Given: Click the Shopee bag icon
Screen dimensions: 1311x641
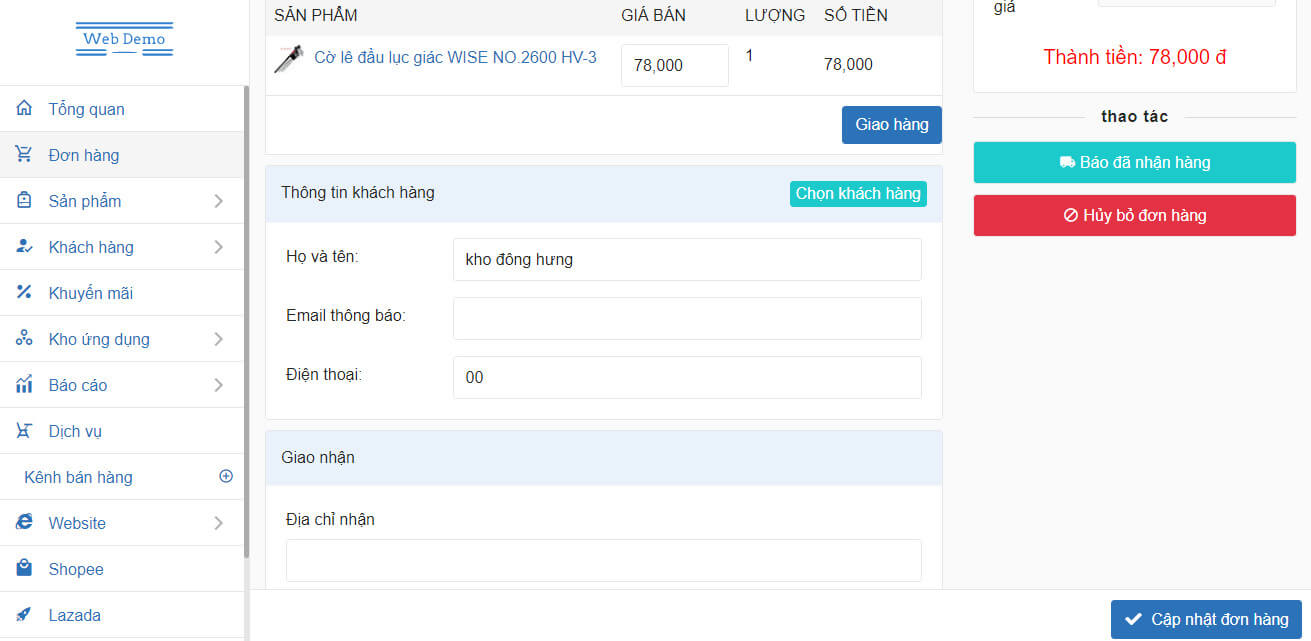Looking at the screenshot, I should [25, 569].
